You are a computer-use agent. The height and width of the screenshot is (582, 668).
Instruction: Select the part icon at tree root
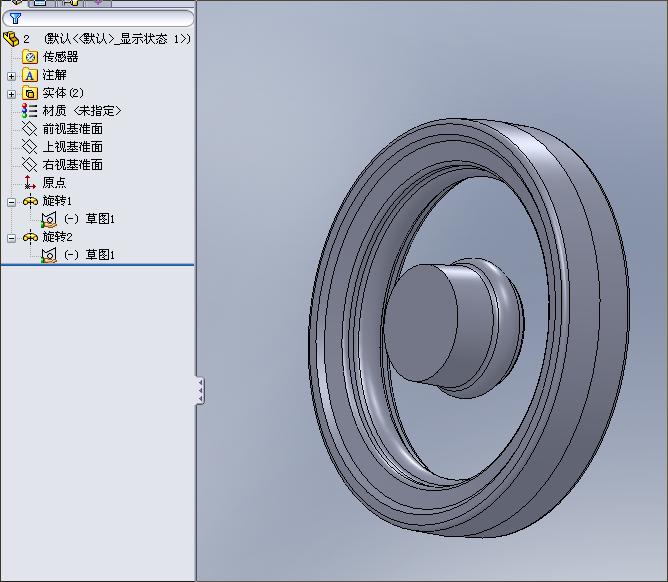point(11,39)
